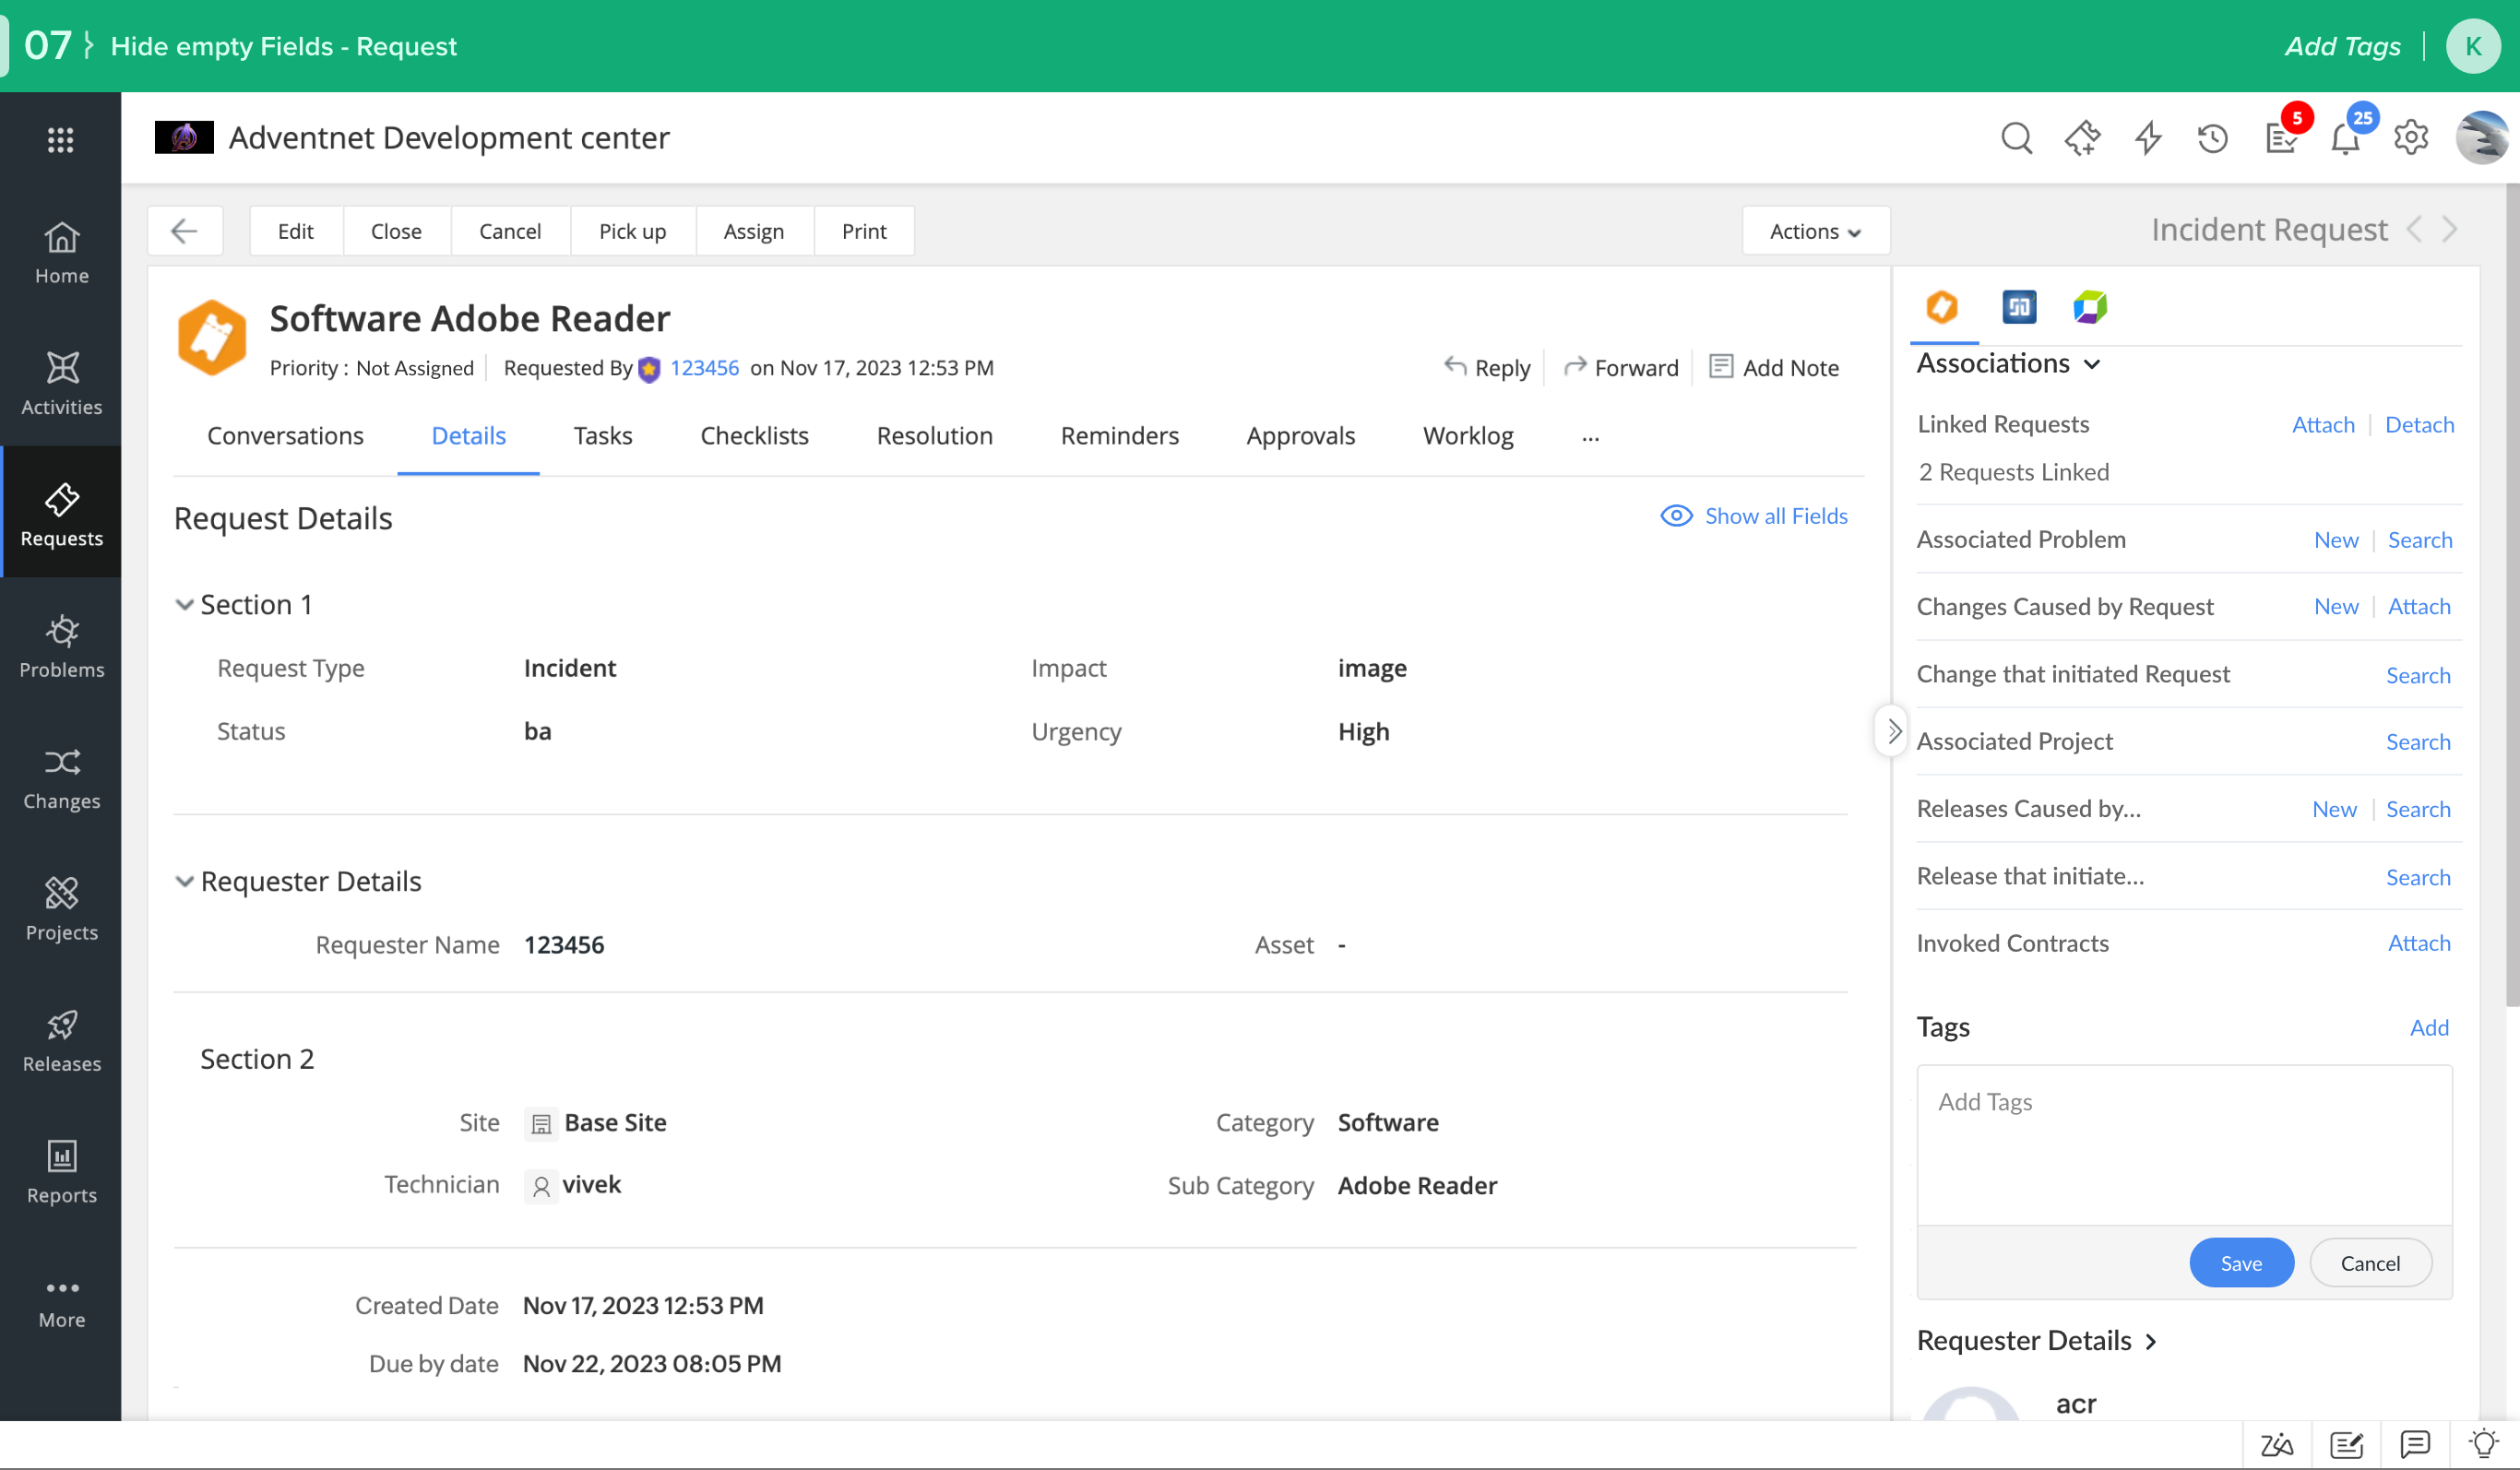
Task: Open the Conversations tab
Action: pos(285,435)
